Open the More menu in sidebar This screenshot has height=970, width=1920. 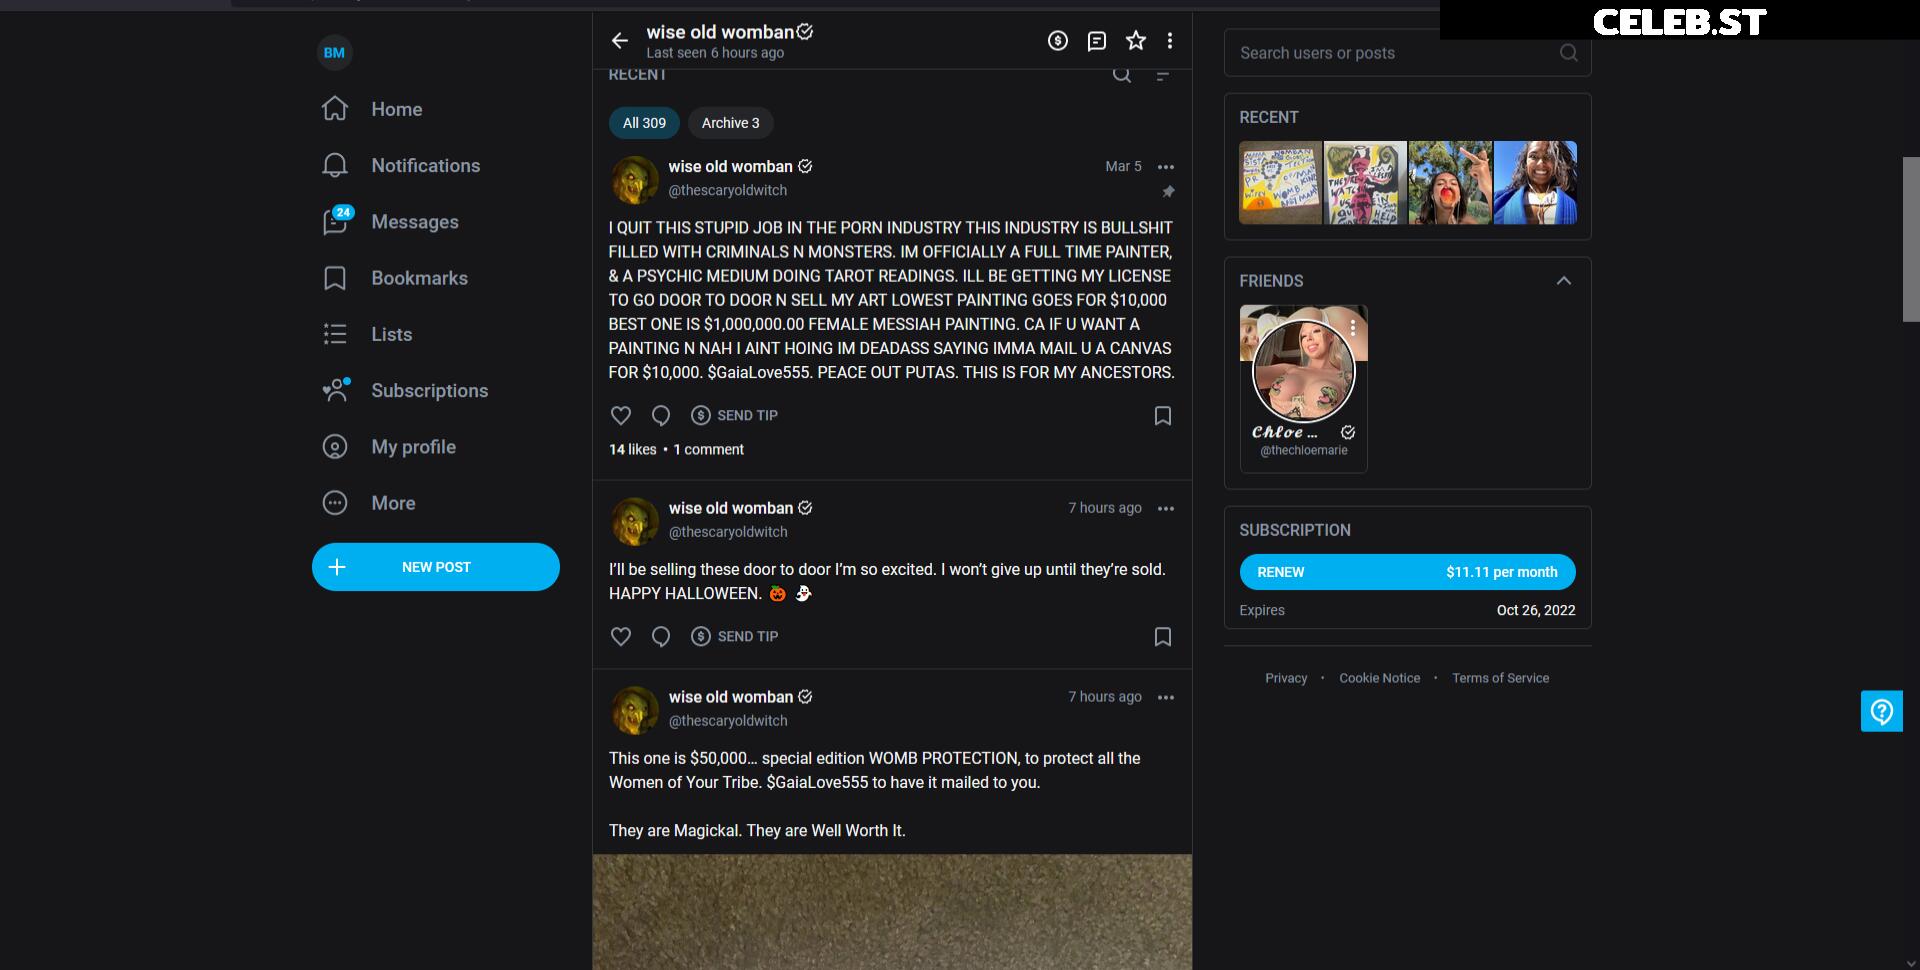click(x=369, y=503)
